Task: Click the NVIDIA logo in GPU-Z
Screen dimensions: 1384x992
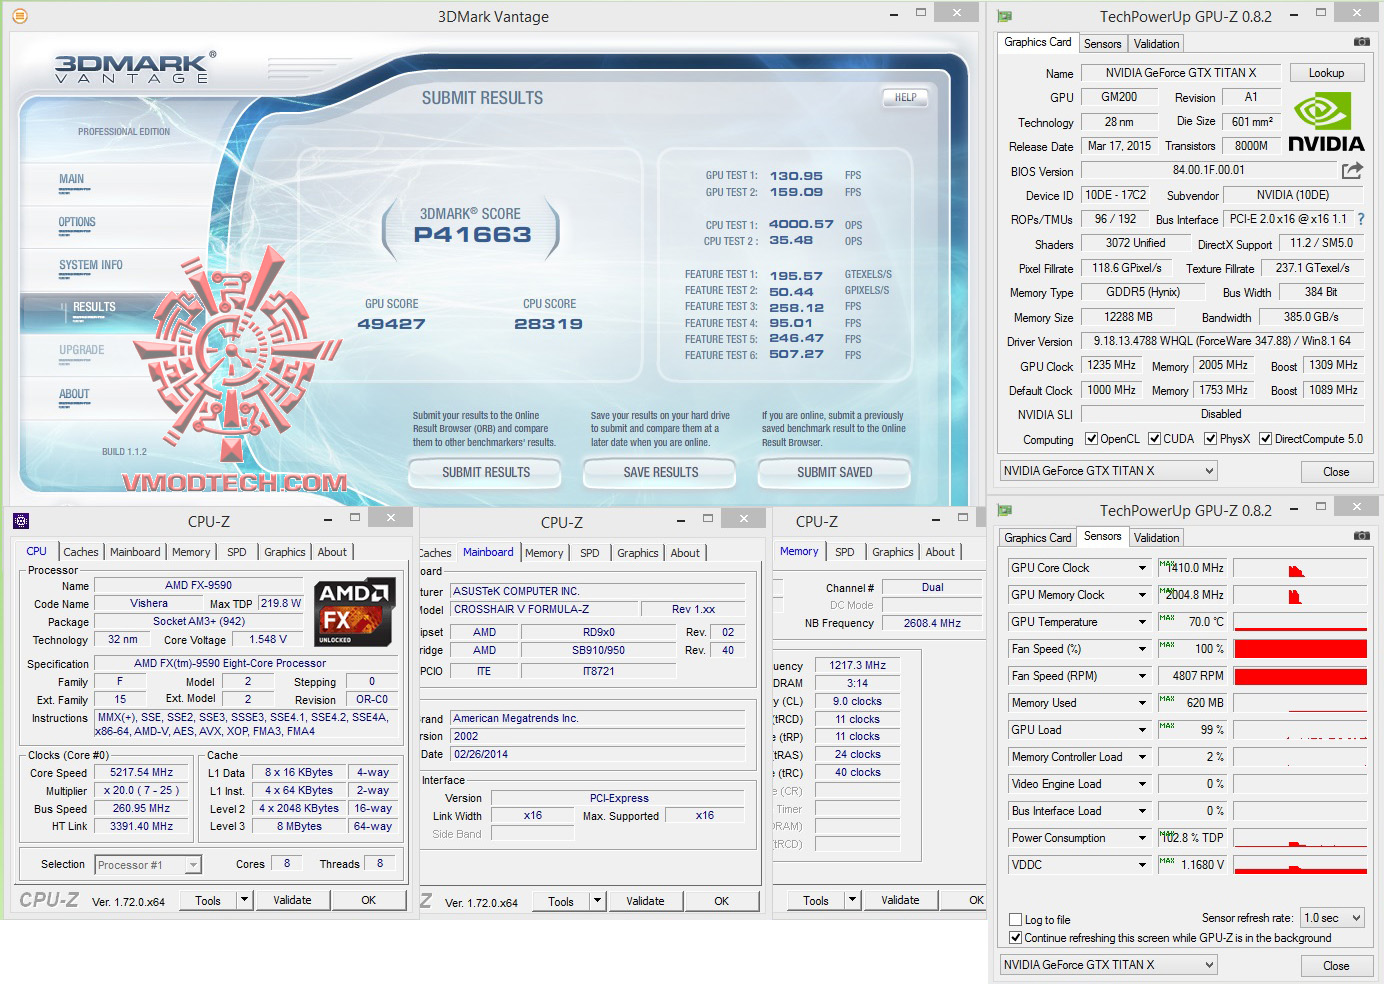Action: click(1325, 122)
